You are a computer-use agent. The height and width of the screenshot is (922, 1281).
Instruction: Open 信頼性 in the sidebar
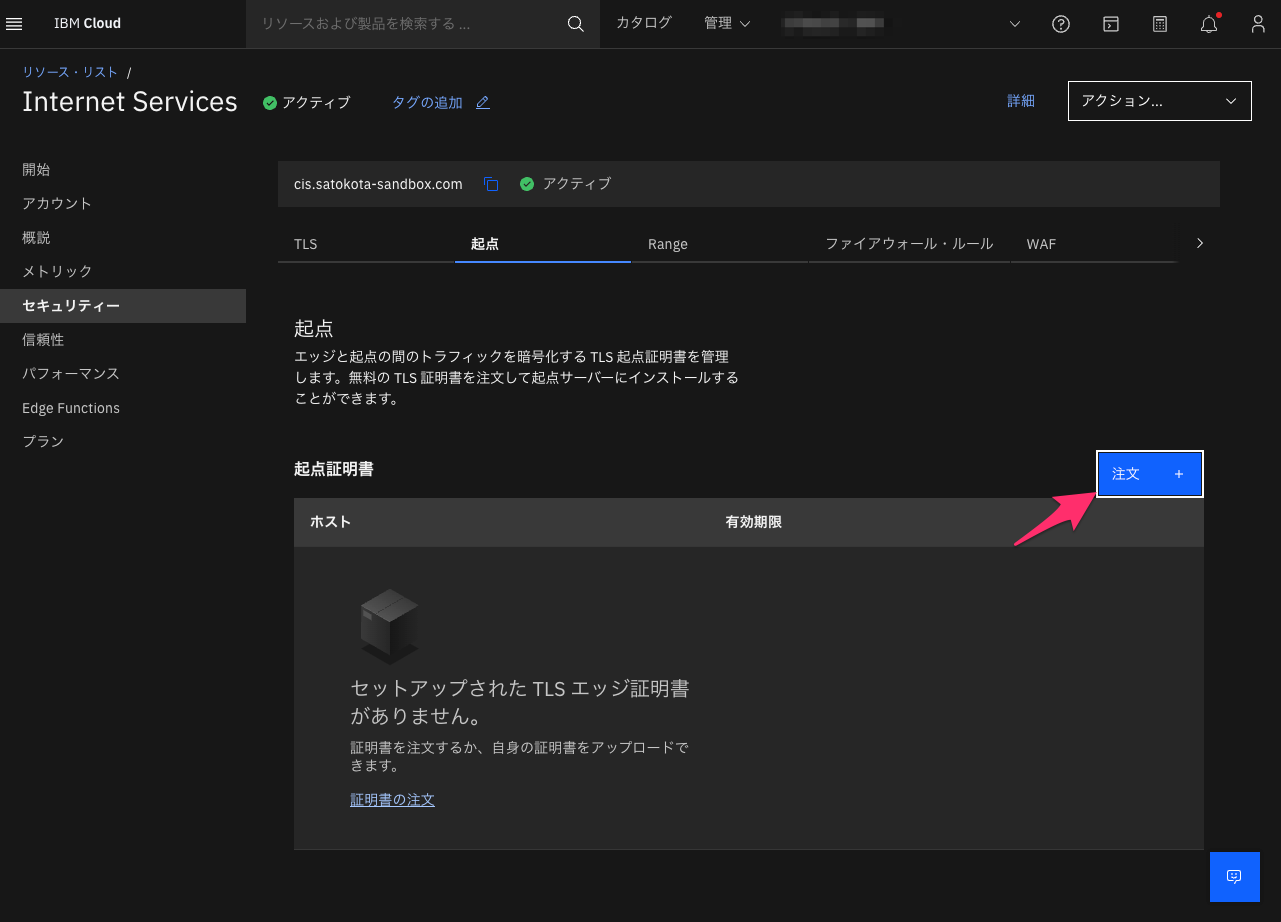coord(123,340)
